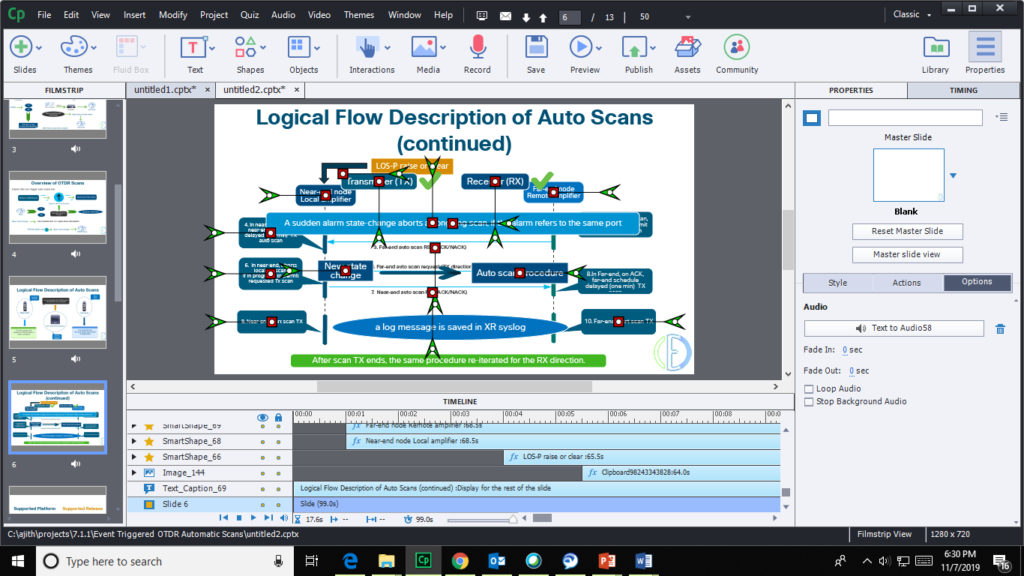This screenshot has width=1024, height=576.
Task: Open Word from the taskbar
Action: coord(643,561)
